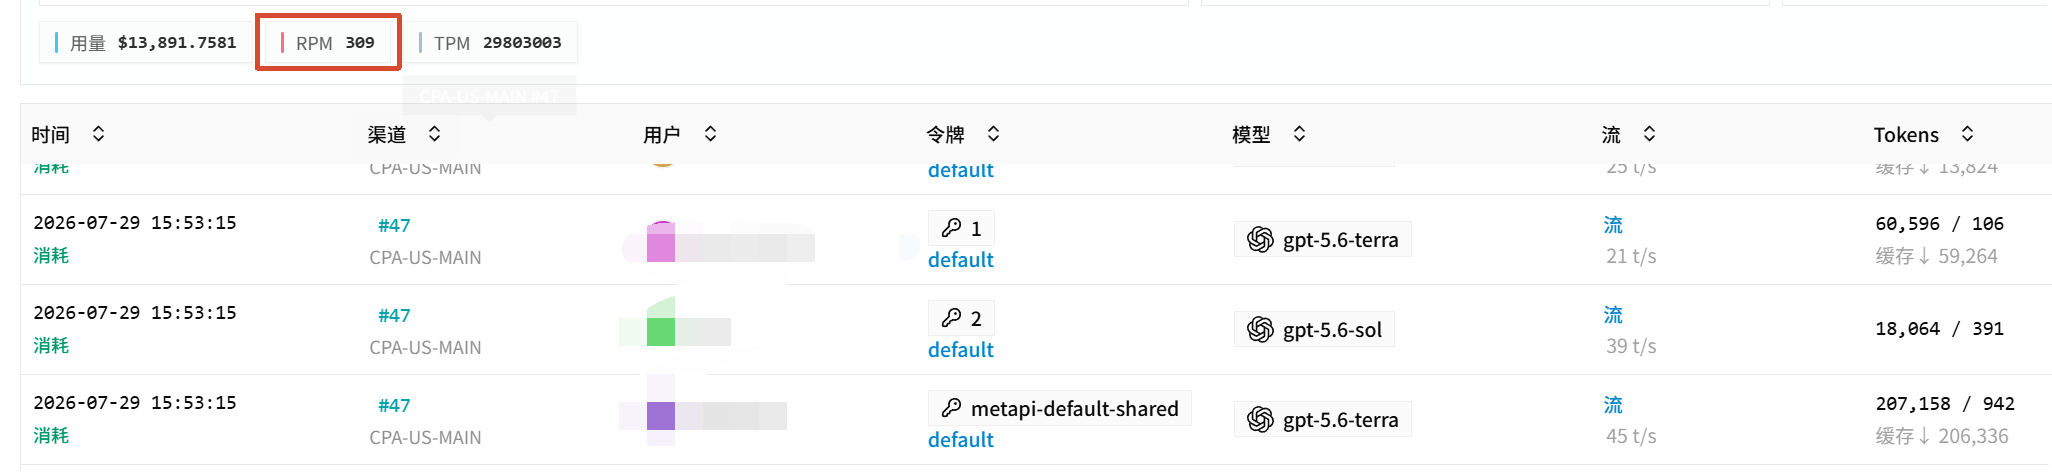Click the key icon on metapi-default-shared token
The image size is (2052, 472).
coord(951,408)
